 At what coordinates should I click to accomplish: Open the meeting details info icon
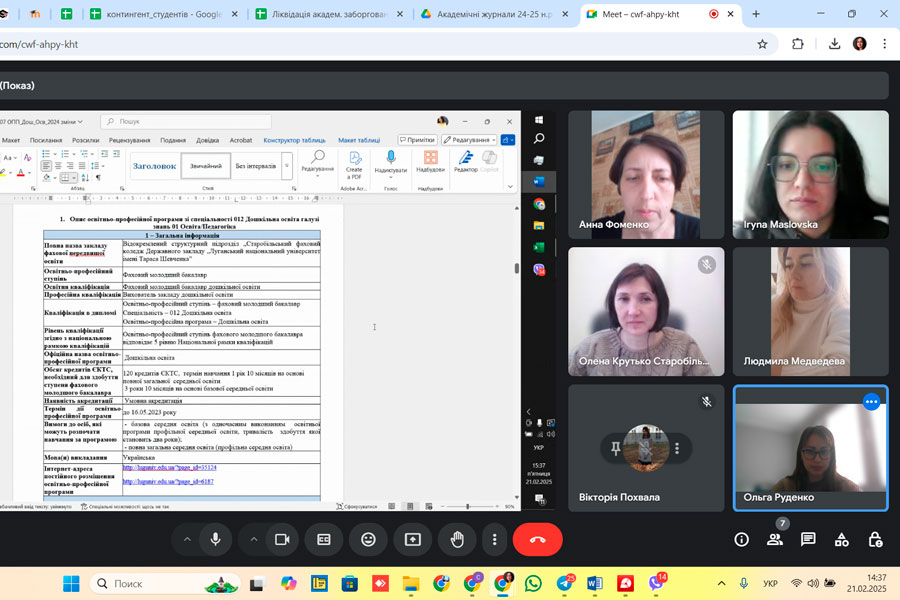click(x=741, y=540)
